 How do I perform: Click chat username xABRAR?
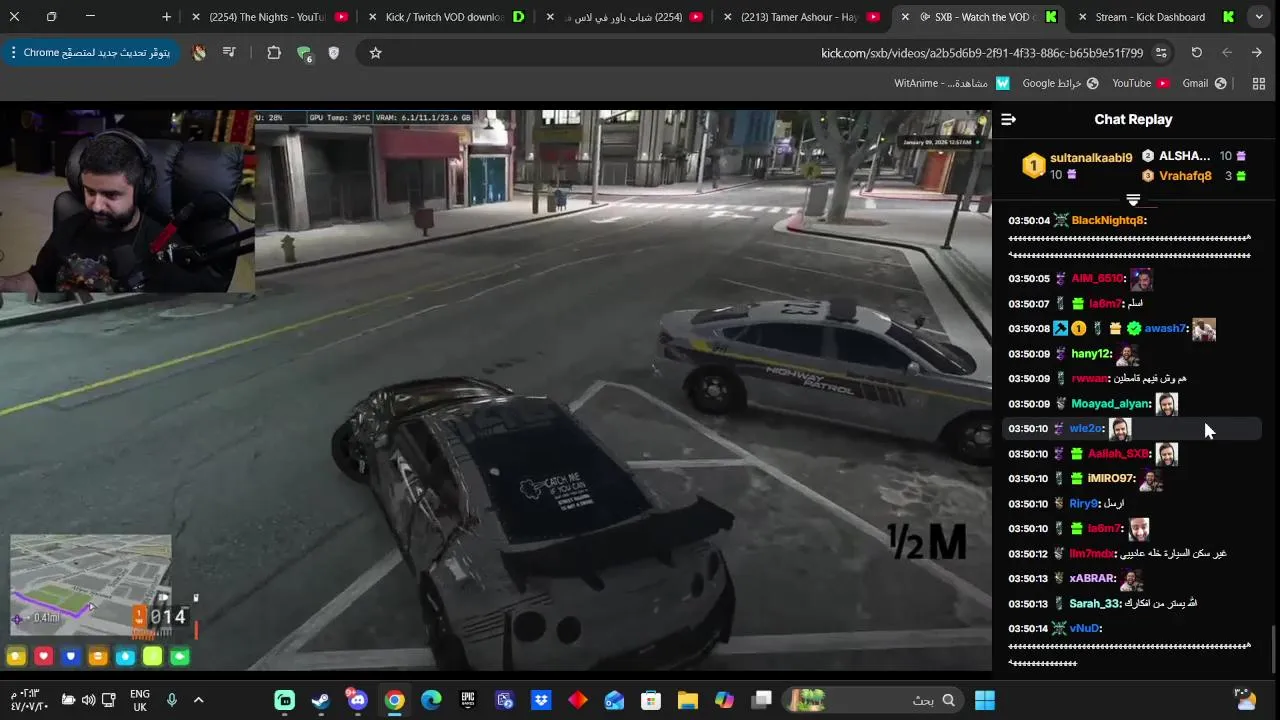coord(1092,578)
